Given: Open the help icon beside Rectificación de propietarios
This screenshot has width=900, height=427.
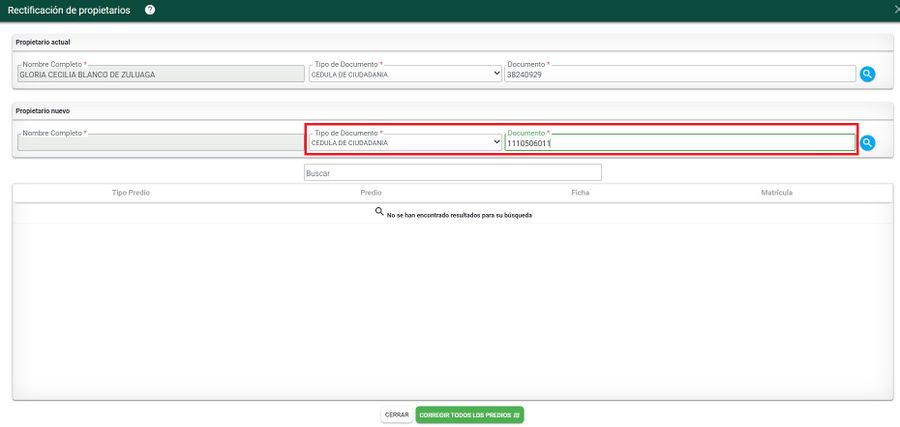Looking at the screenshot, I should [150, 10].
